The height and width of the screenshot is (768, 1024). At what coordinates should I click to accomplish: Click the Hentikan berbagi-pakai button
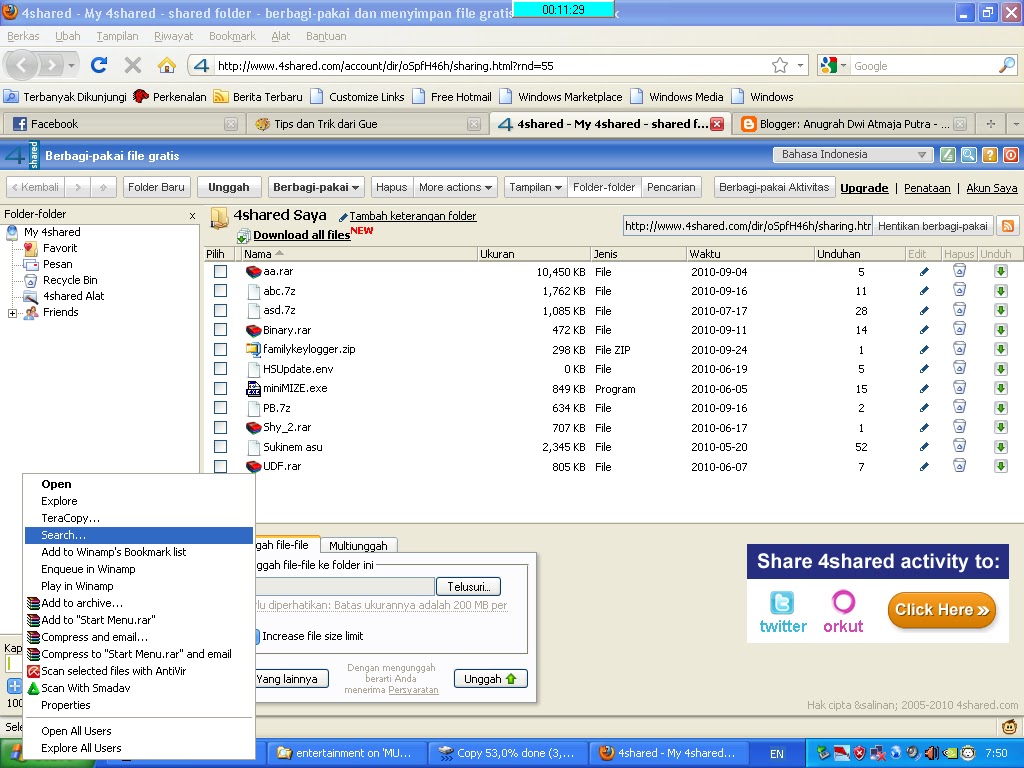(933, 226)
